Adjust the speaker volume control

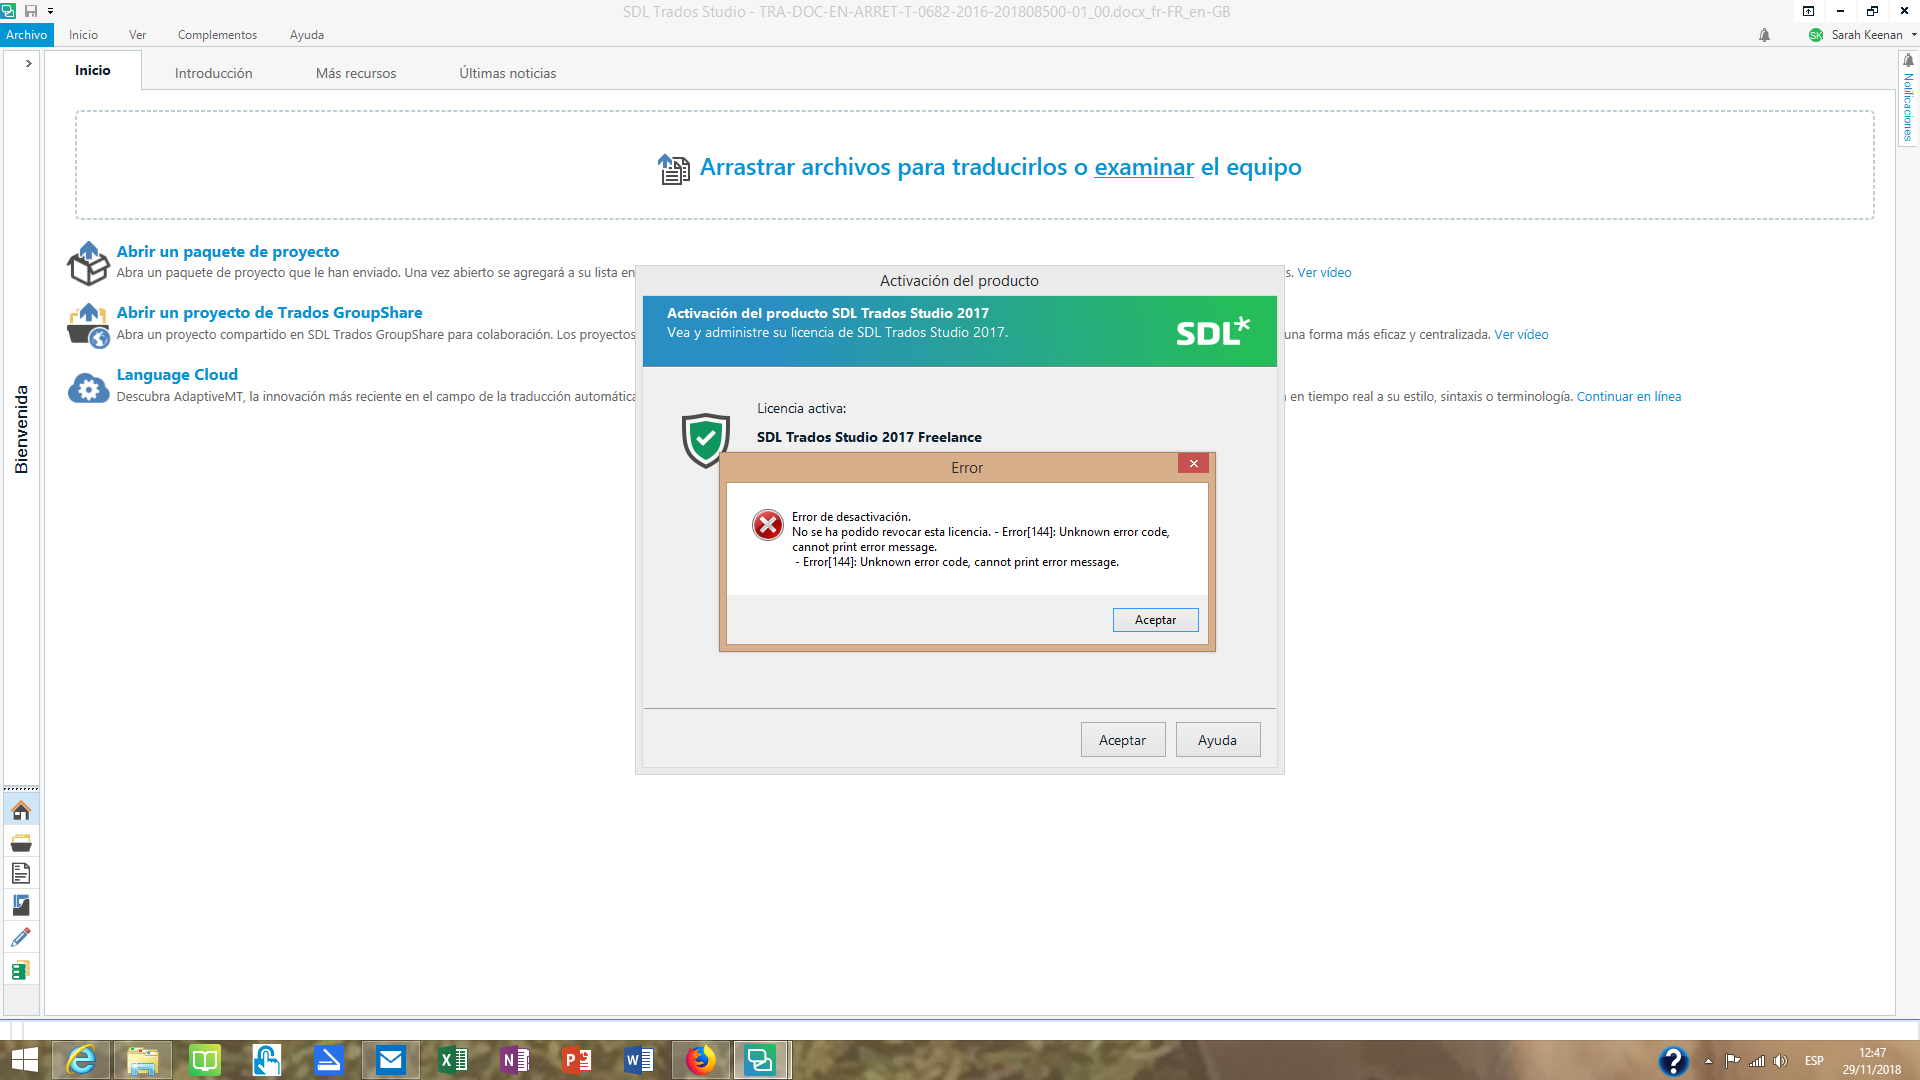(x=1781, y=1061)
